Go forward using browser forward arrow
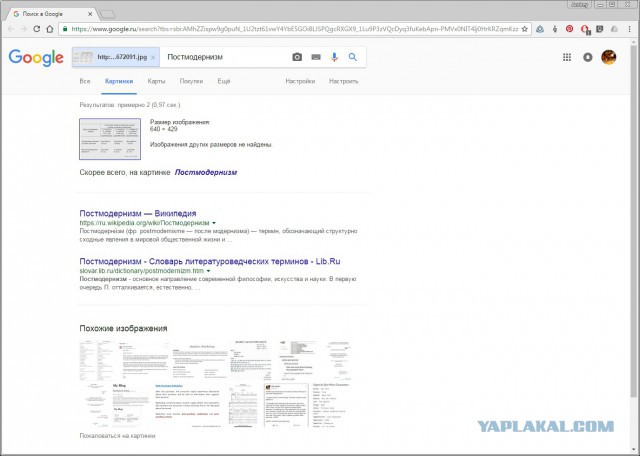This screenshot has width=640, height=456. coord(23,29)
